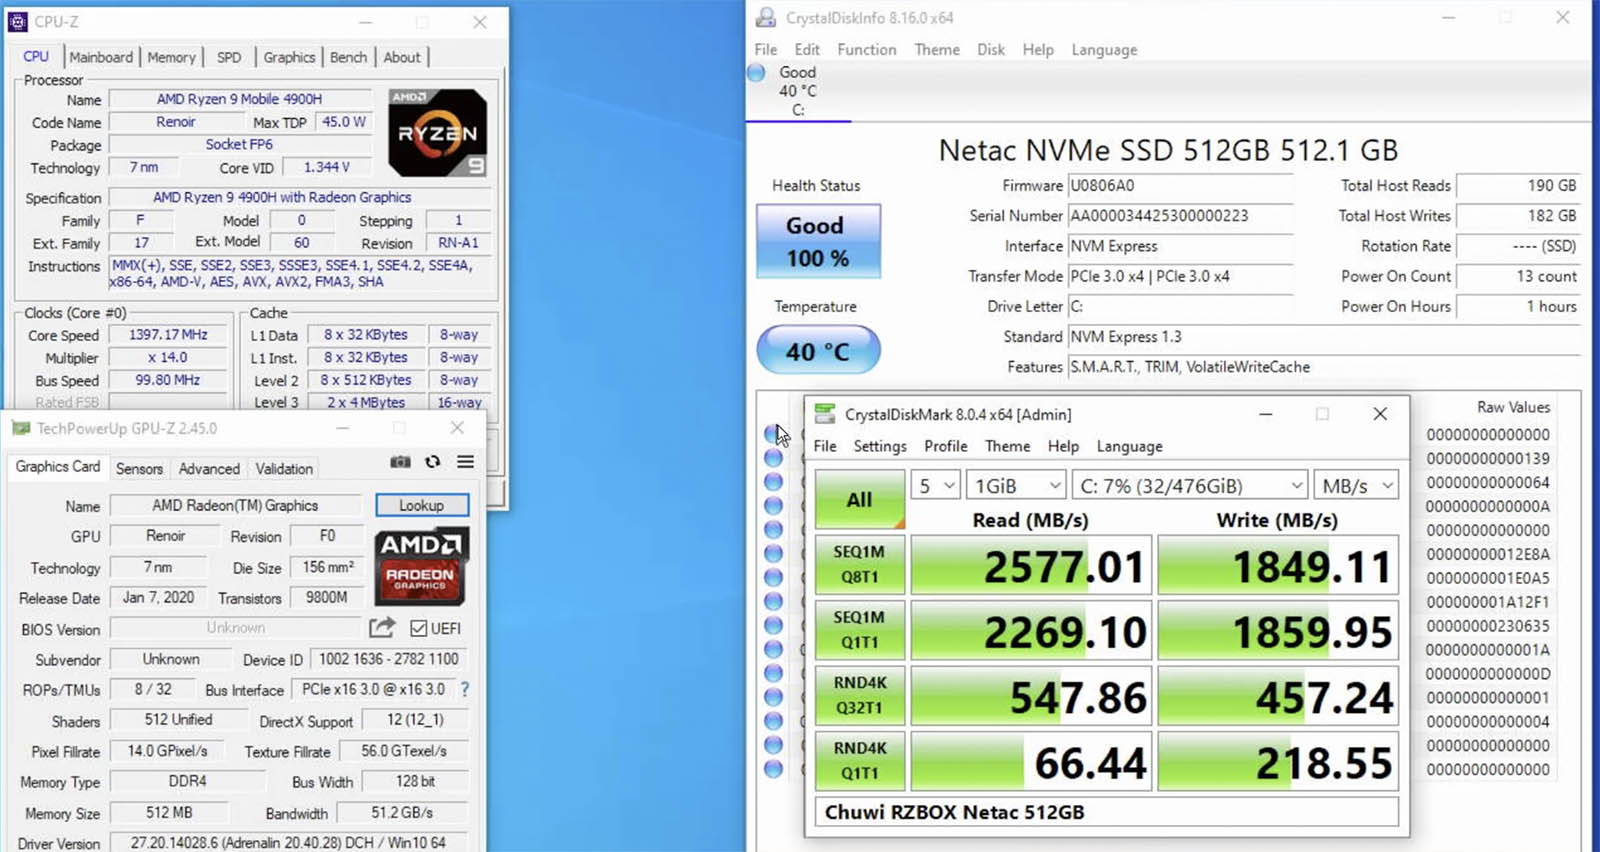The width and height of the screenshot is (1600, 852).
Task: Click the GPU-Z refresh icon
Action: coord(432,462)
